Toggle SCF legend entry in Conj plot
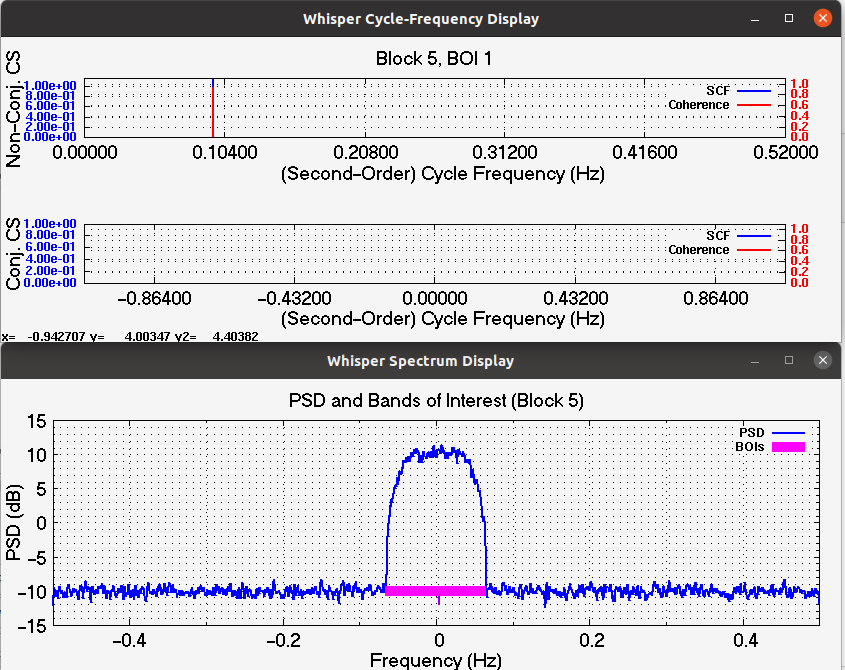The image size is (845, 670). click(x=718, y=236)
